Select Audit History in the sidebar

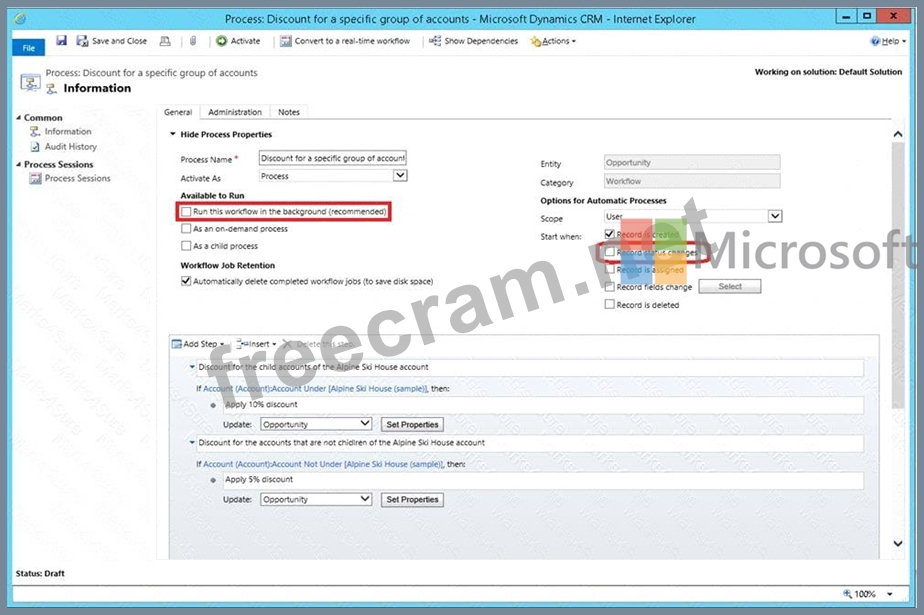[71, 147]
